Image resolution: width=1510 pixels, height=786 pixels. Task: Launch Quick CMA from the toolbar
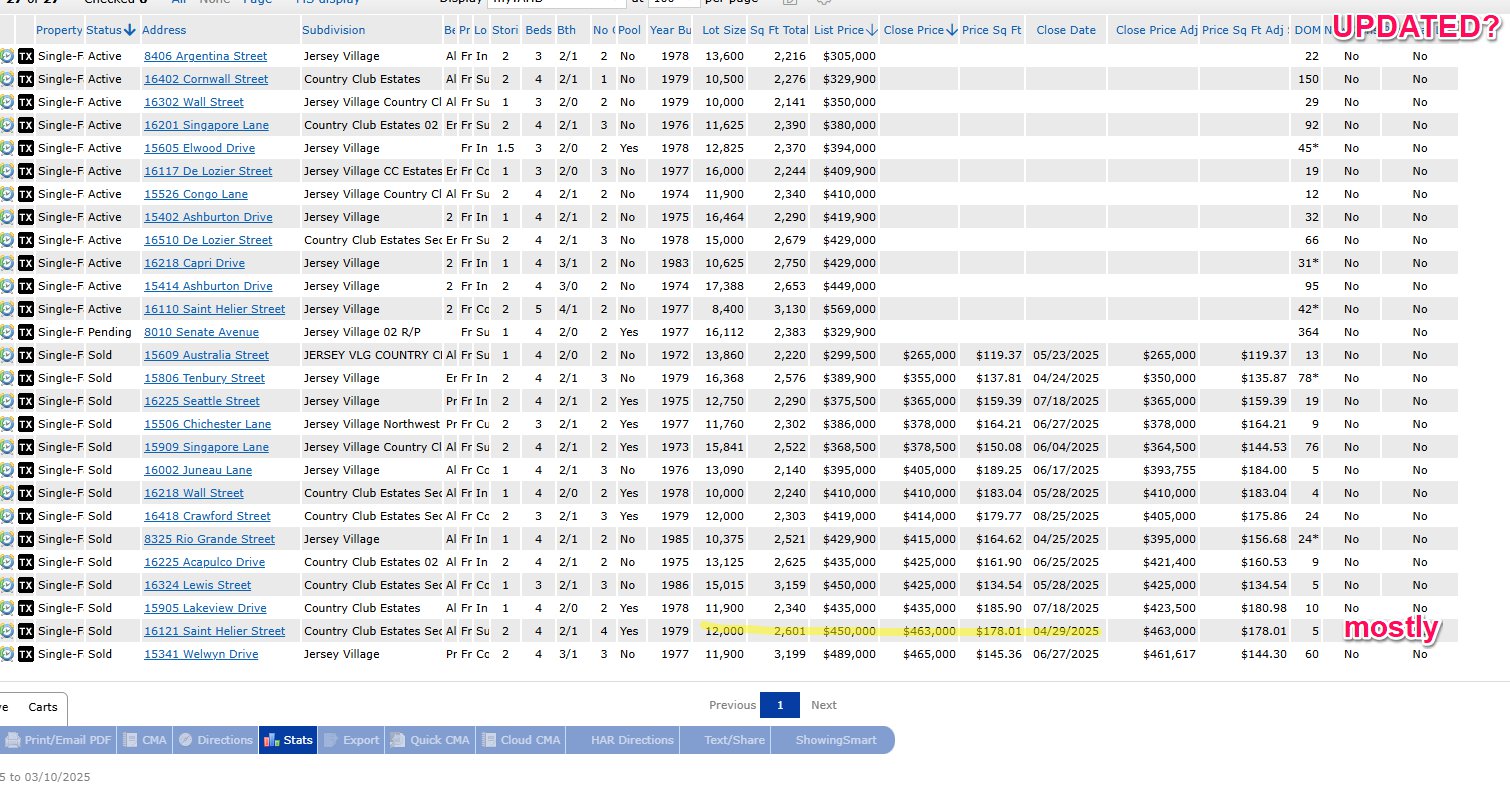tap(429, 740)
